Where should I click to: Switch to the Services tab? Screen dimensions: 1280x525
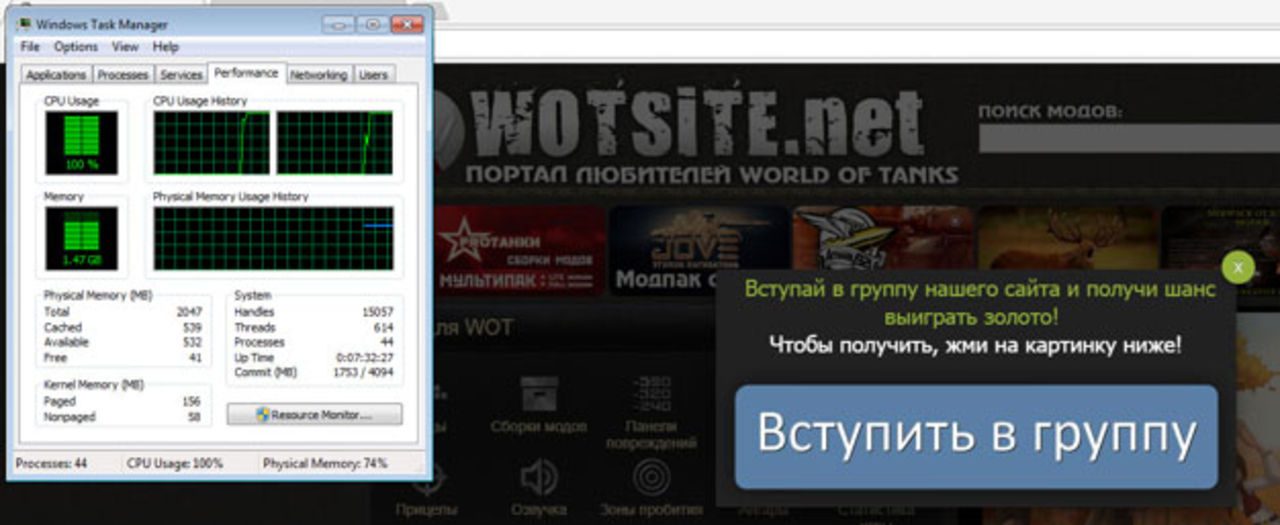181,75
